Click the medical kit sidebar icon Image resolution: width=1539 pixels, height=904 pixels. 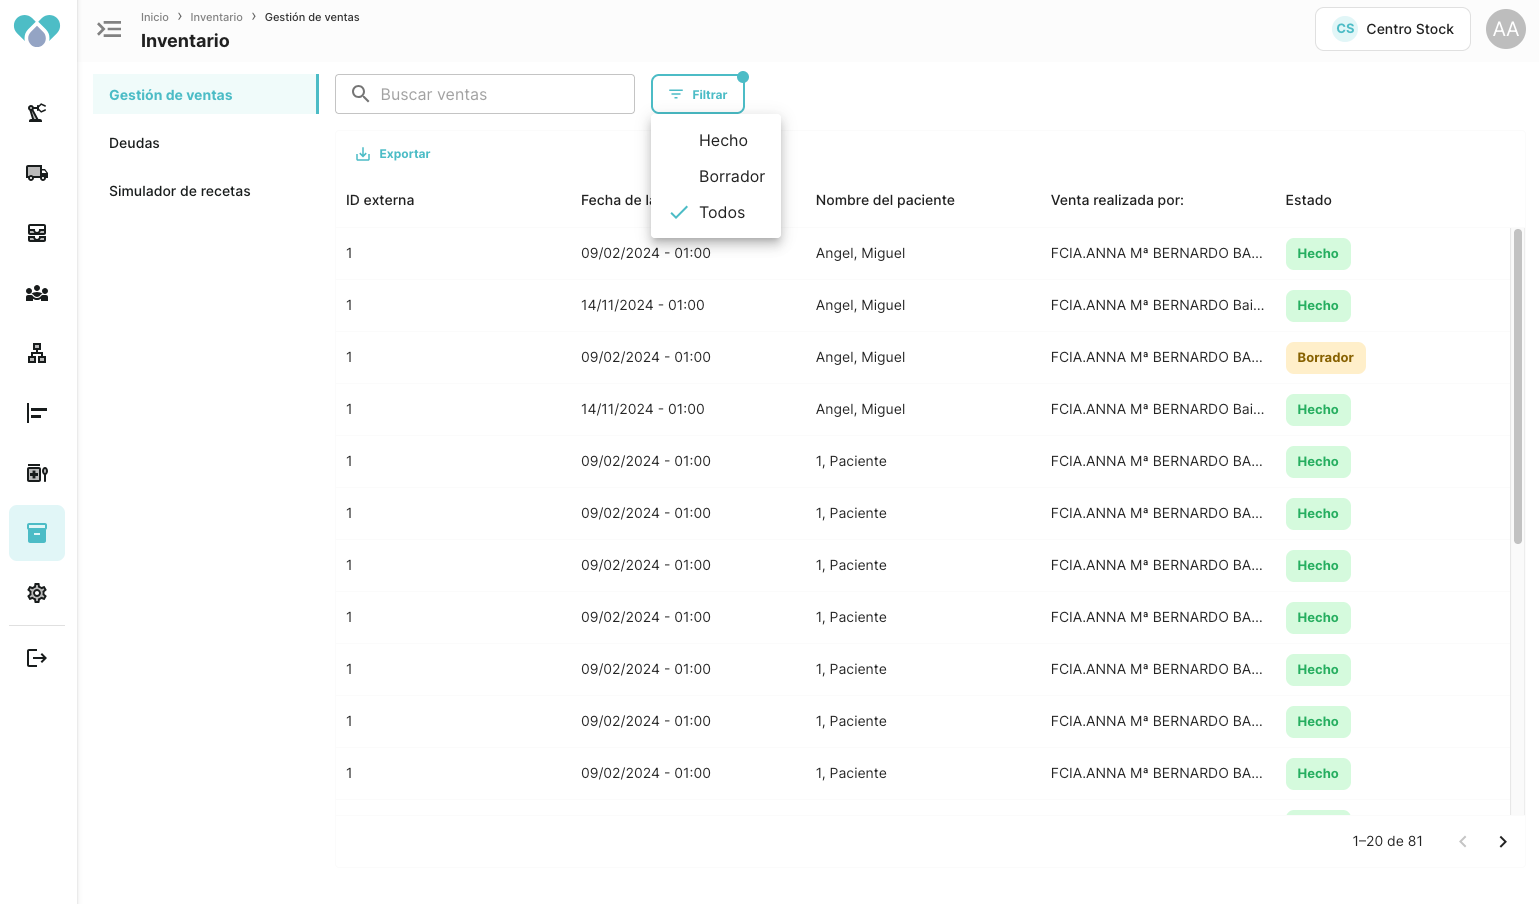coord(37,473)
